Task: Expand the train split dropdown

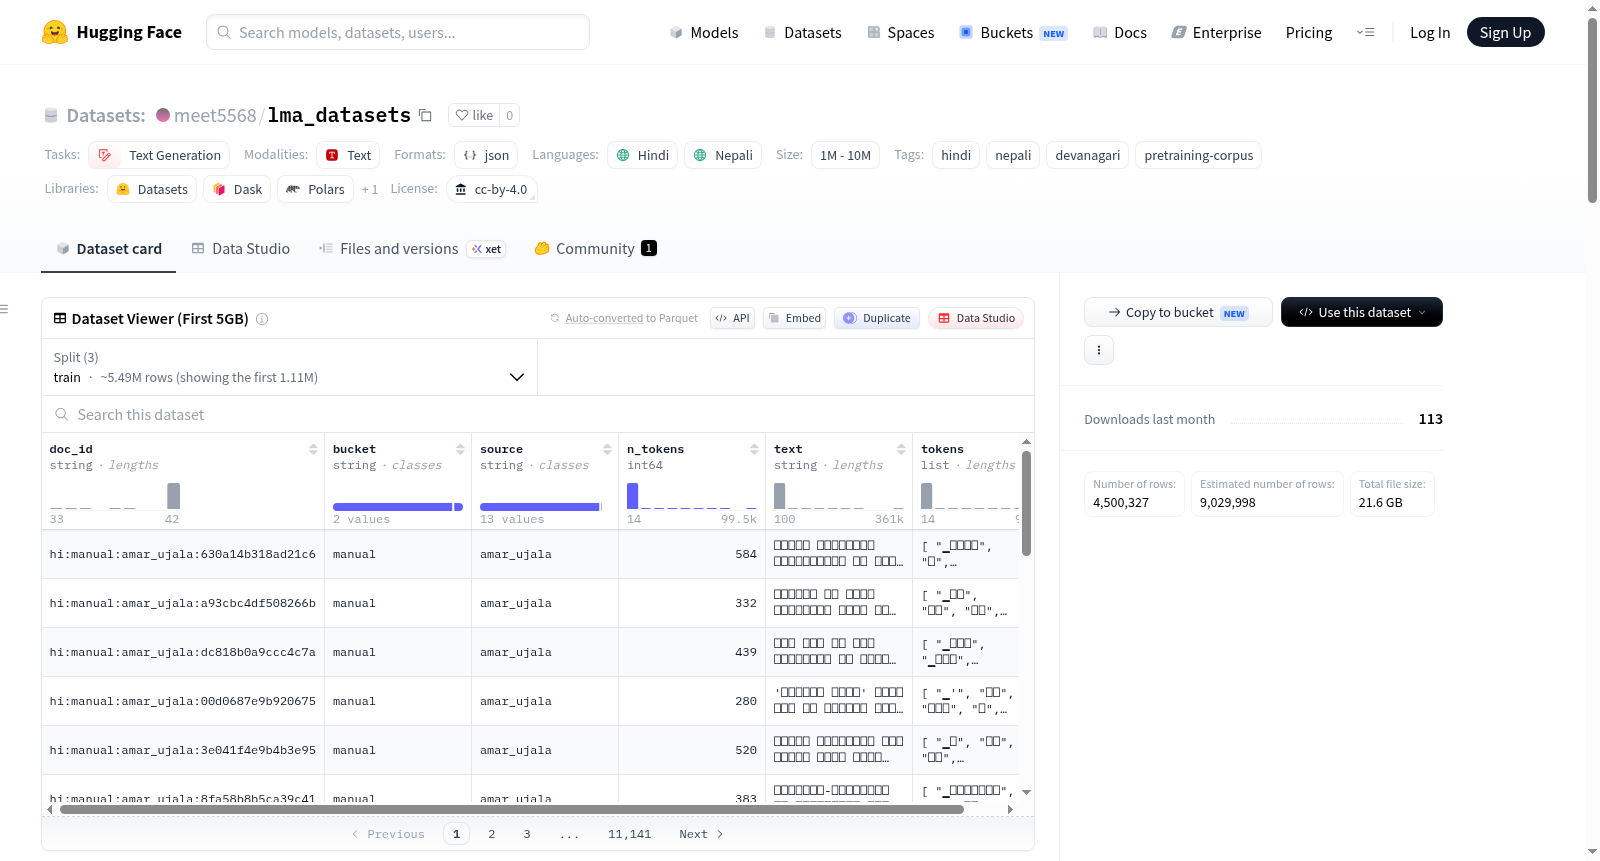Action: click(289, 367)
